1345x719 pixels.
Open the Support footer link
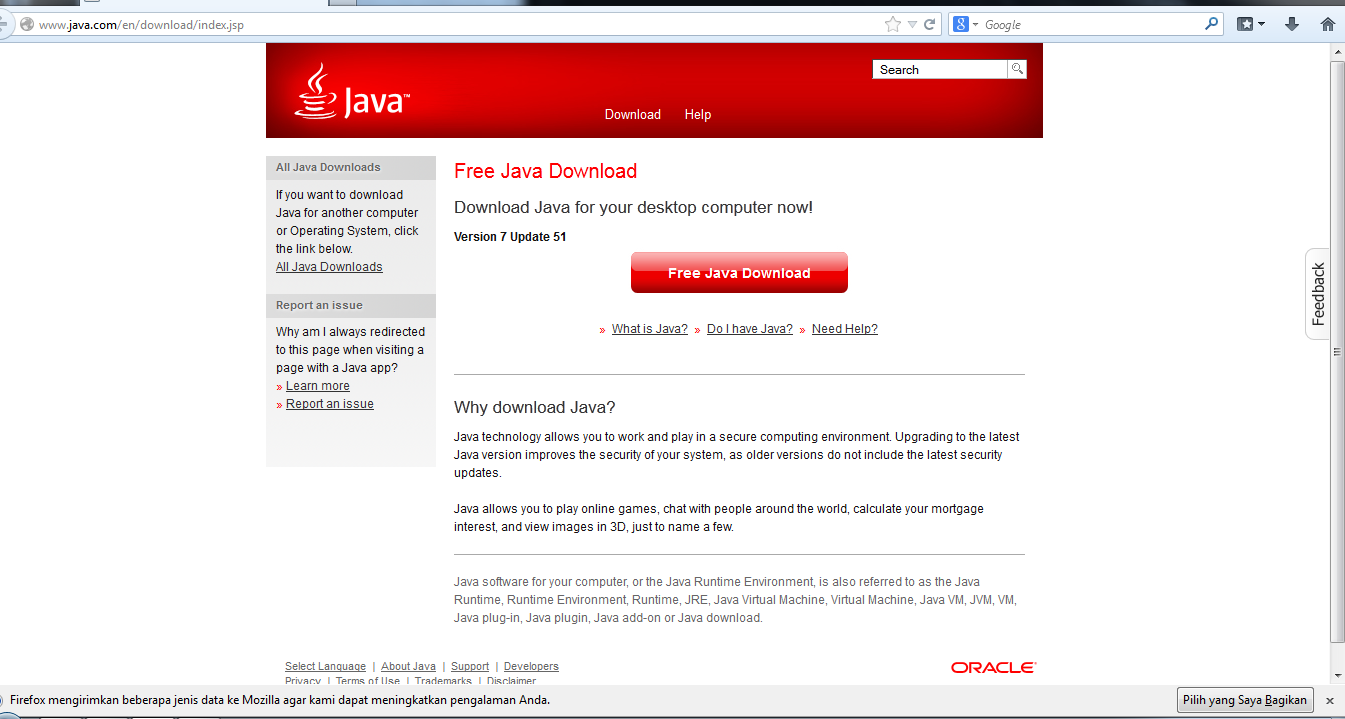[470, 666]
